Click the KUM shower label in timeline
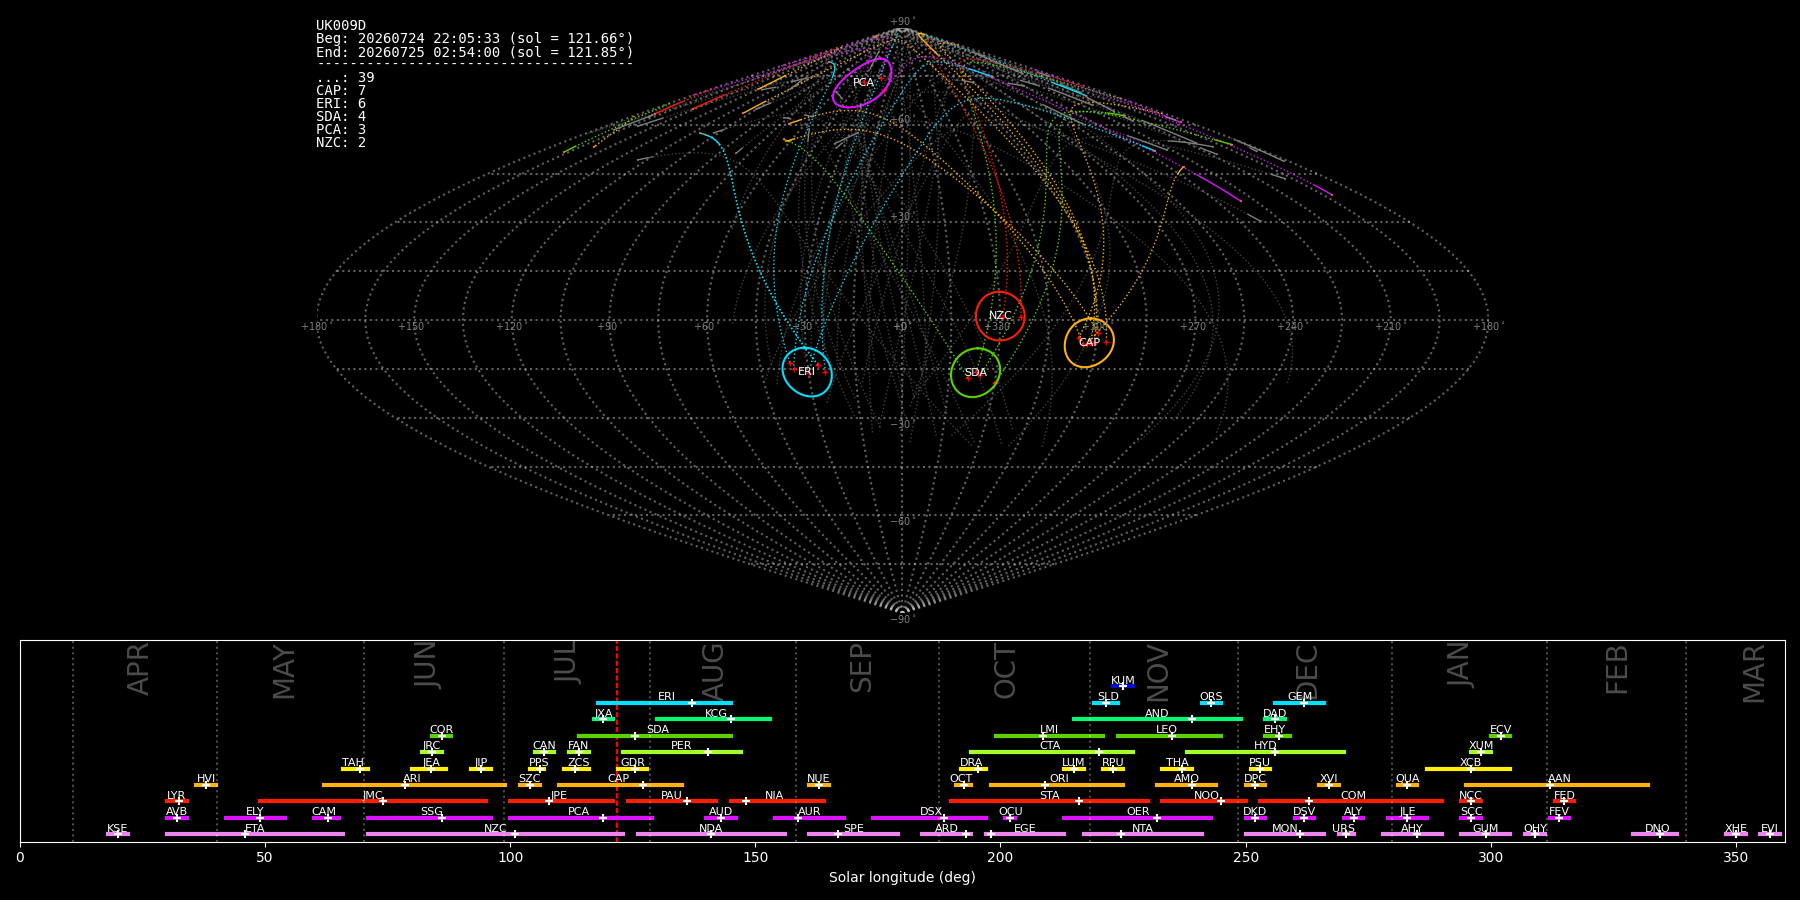This screenshot has height=900, width=1800. 1123,681
